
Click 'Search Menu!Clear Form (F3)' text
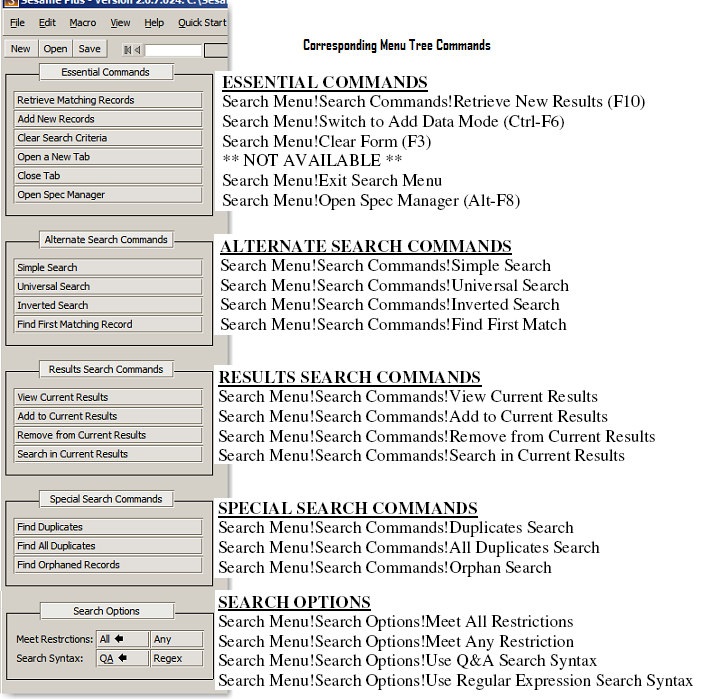[x=326, y=142]
